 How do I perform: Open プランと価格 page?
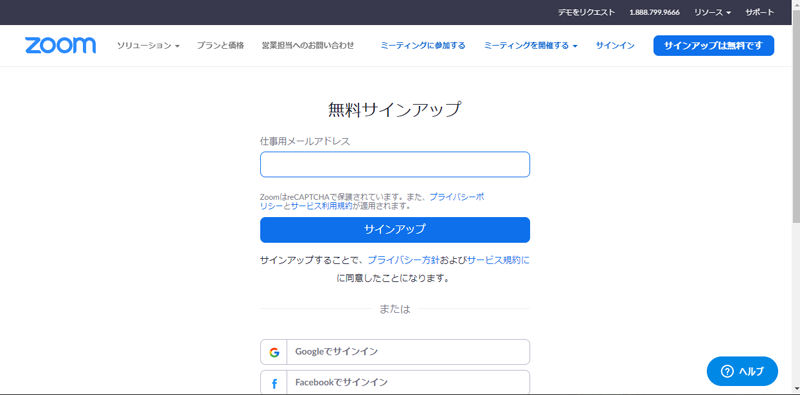coord(220,45)
